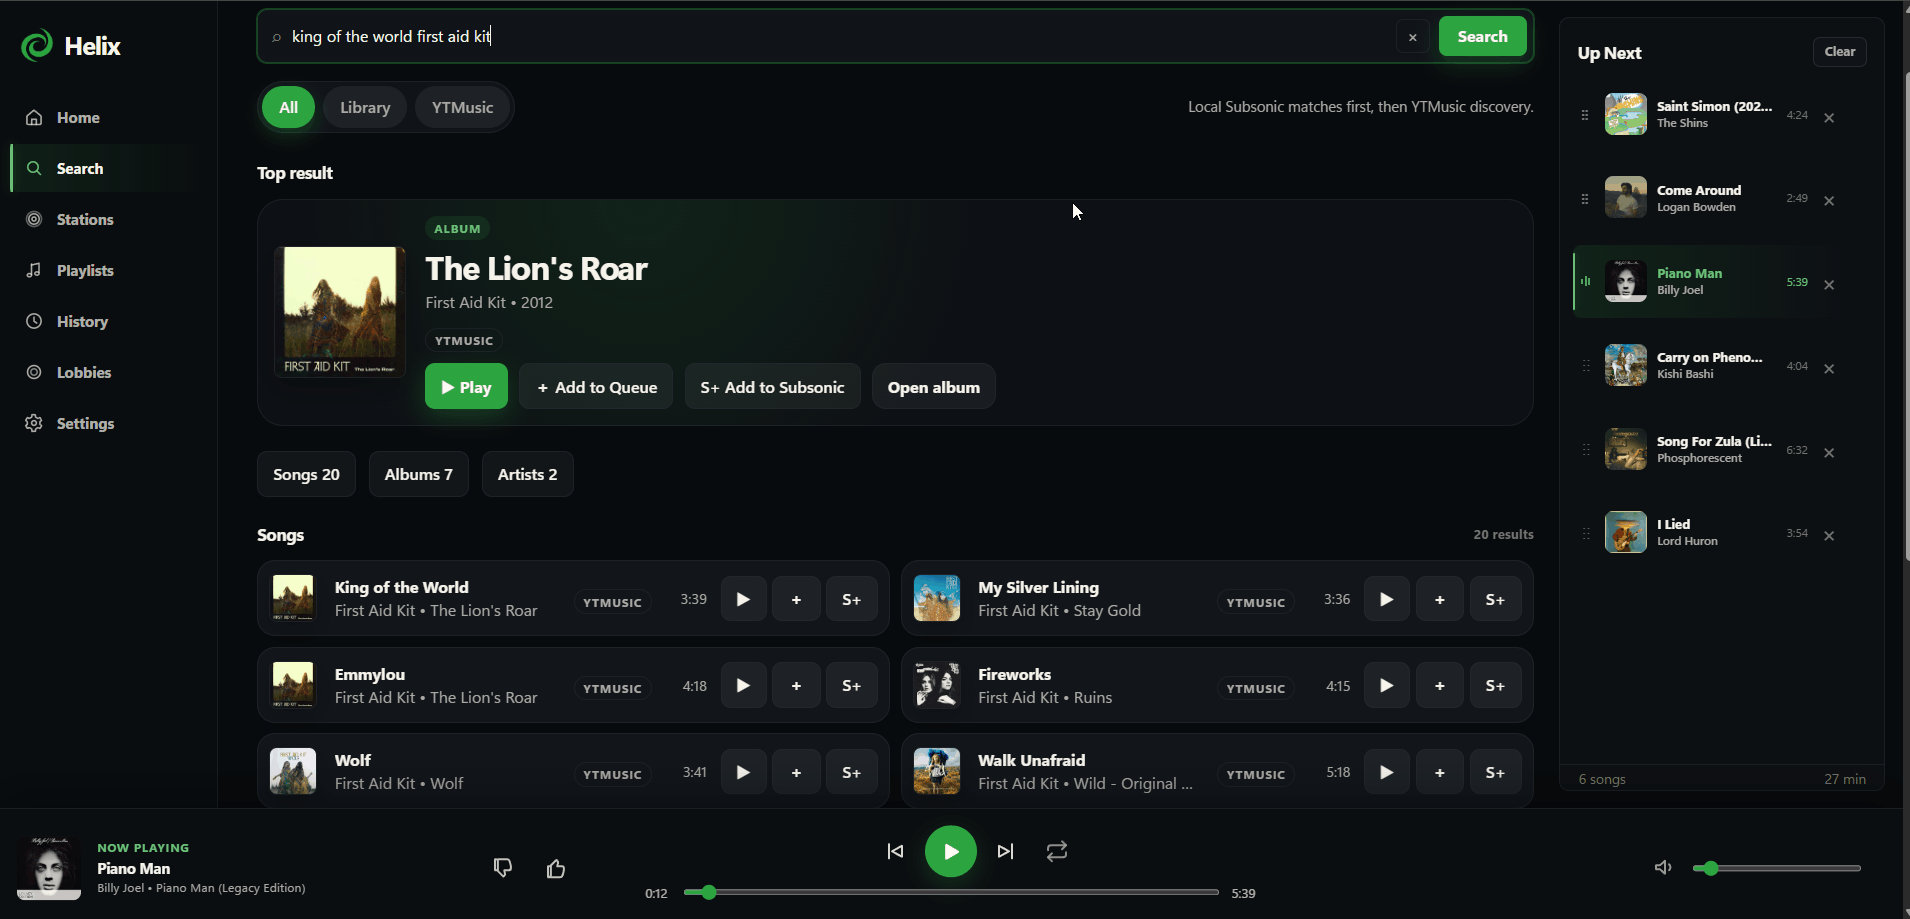The width and height of the screenshot is (1910, 919).
Task: Jump to Artists 2 section
Action: click(x=527, y=474)
